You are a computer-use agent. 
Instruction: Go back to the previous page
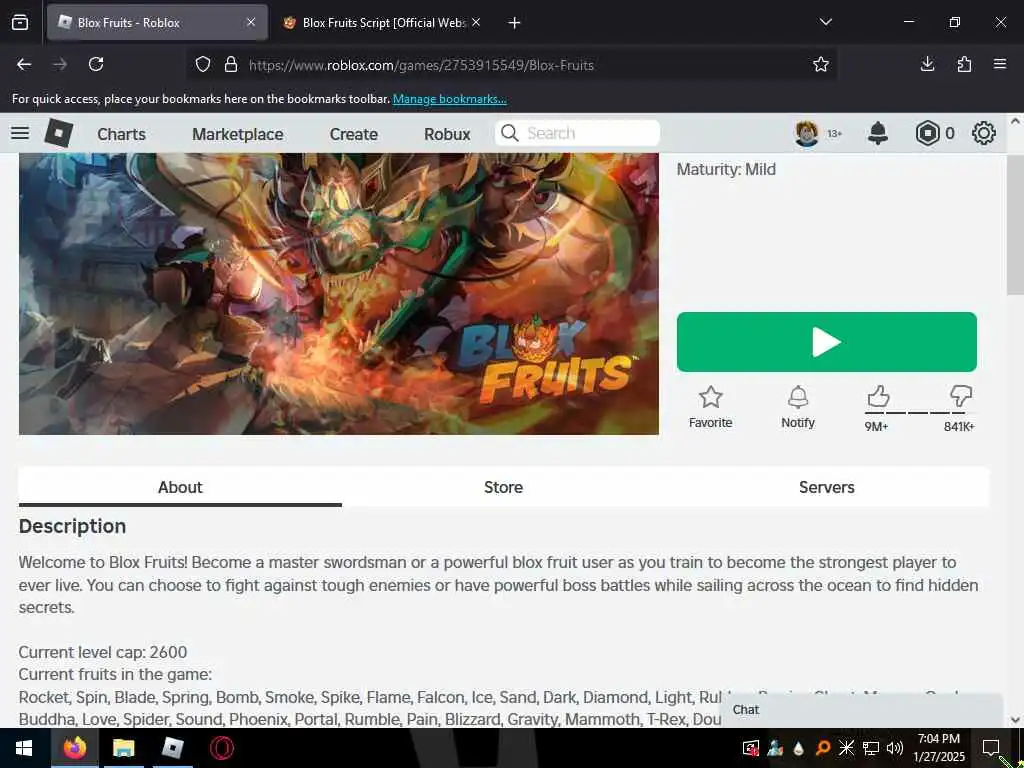click(24, 64)
